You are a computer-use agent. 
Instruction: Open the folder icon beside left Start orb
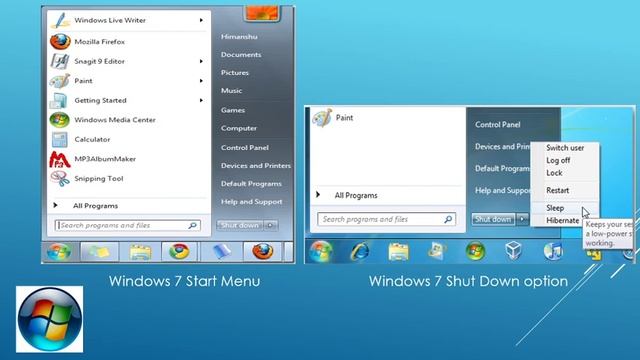click(x=99, y=252)
